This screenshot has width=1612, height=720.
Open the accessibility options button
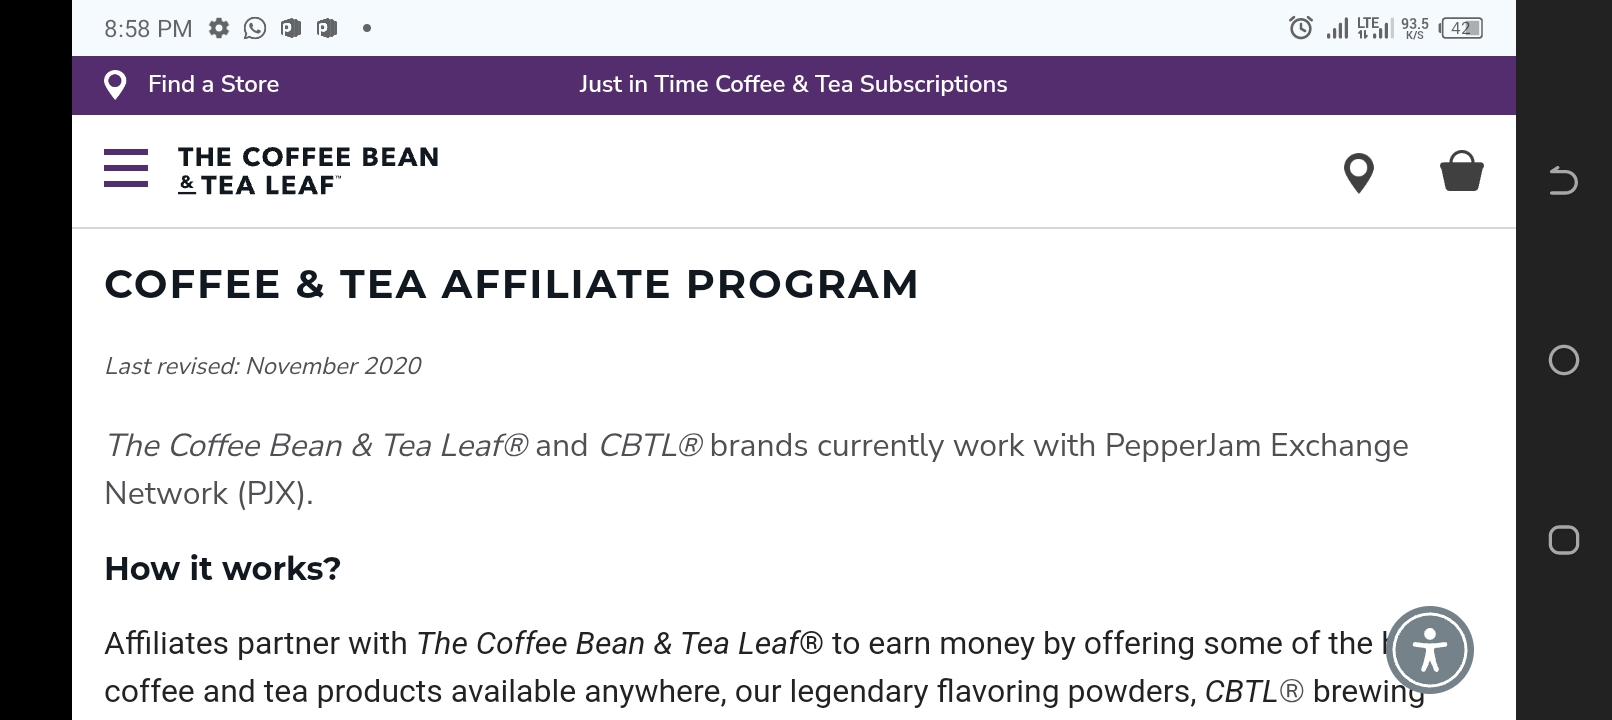click(x=1430, y=650)
